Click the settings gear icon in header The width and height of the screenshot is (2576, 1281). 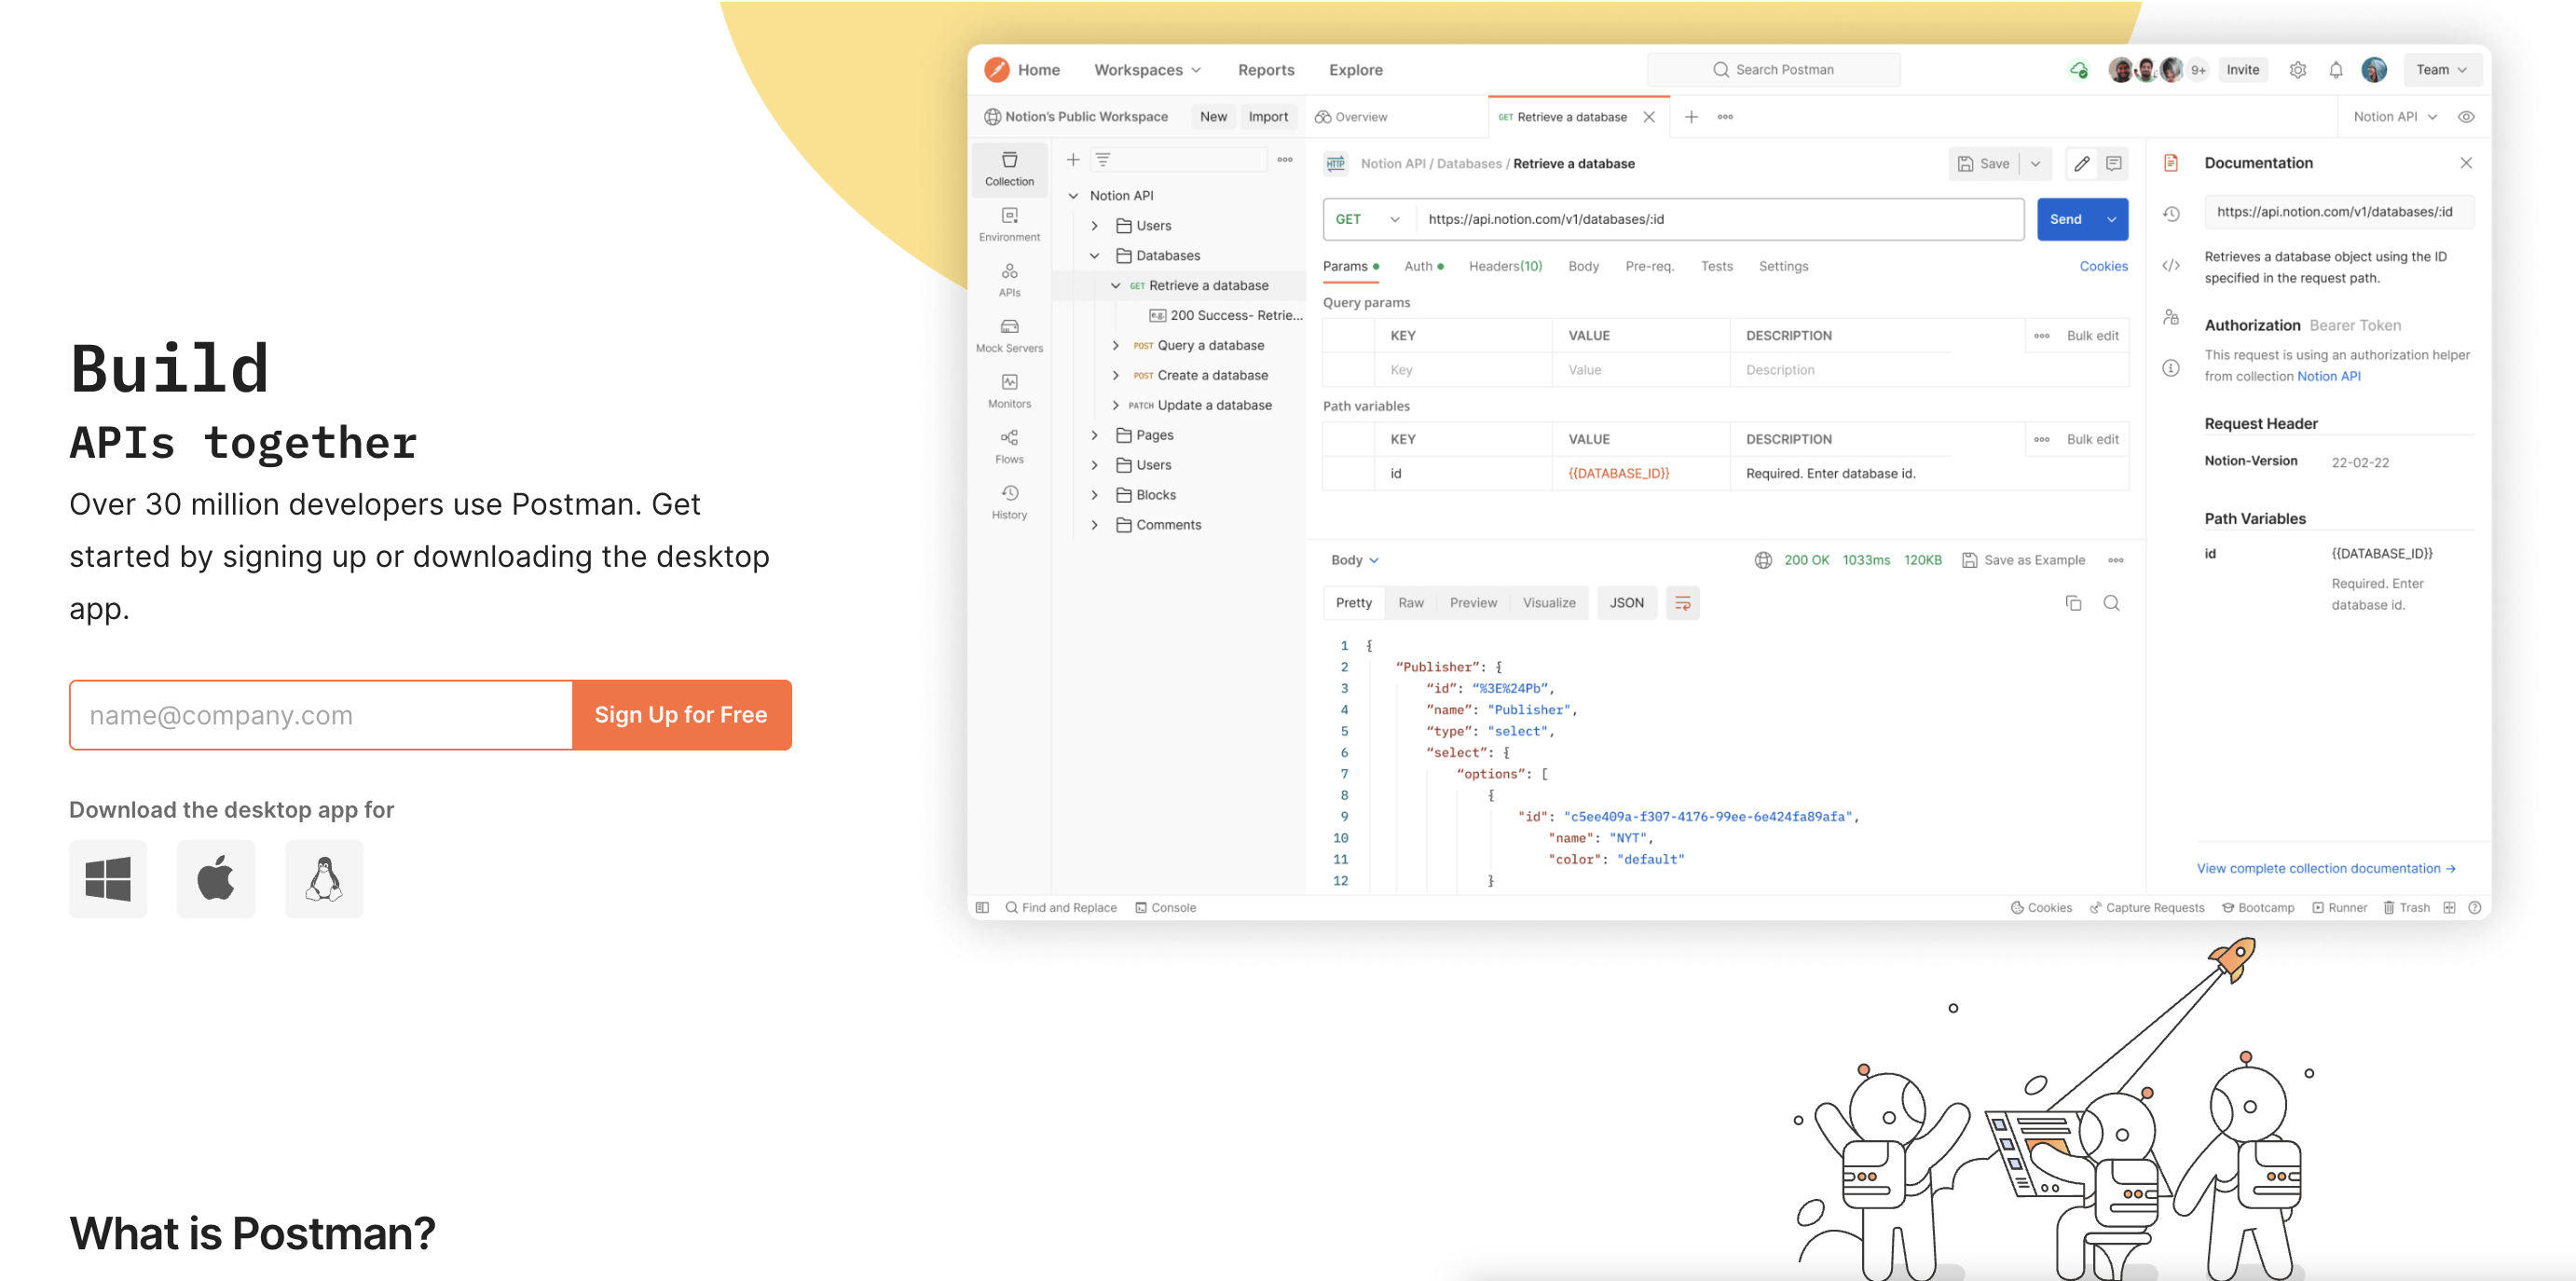coord(2297,70)
